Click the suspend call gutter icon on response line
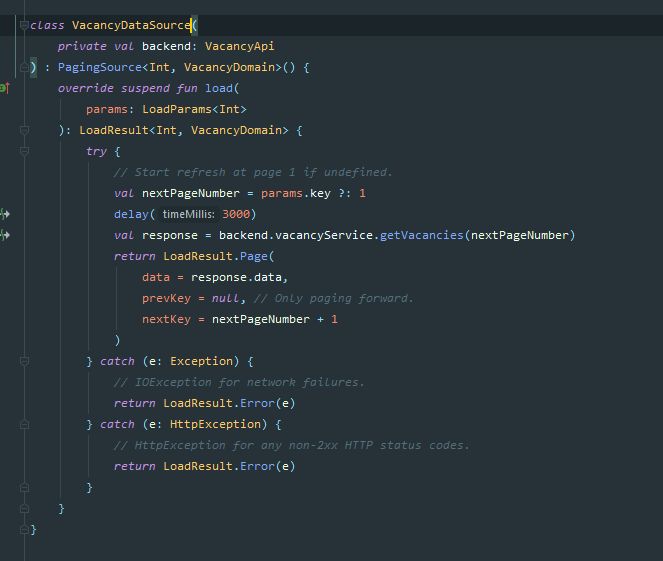This screenshot has width=663, height=561. click(5, 235)
